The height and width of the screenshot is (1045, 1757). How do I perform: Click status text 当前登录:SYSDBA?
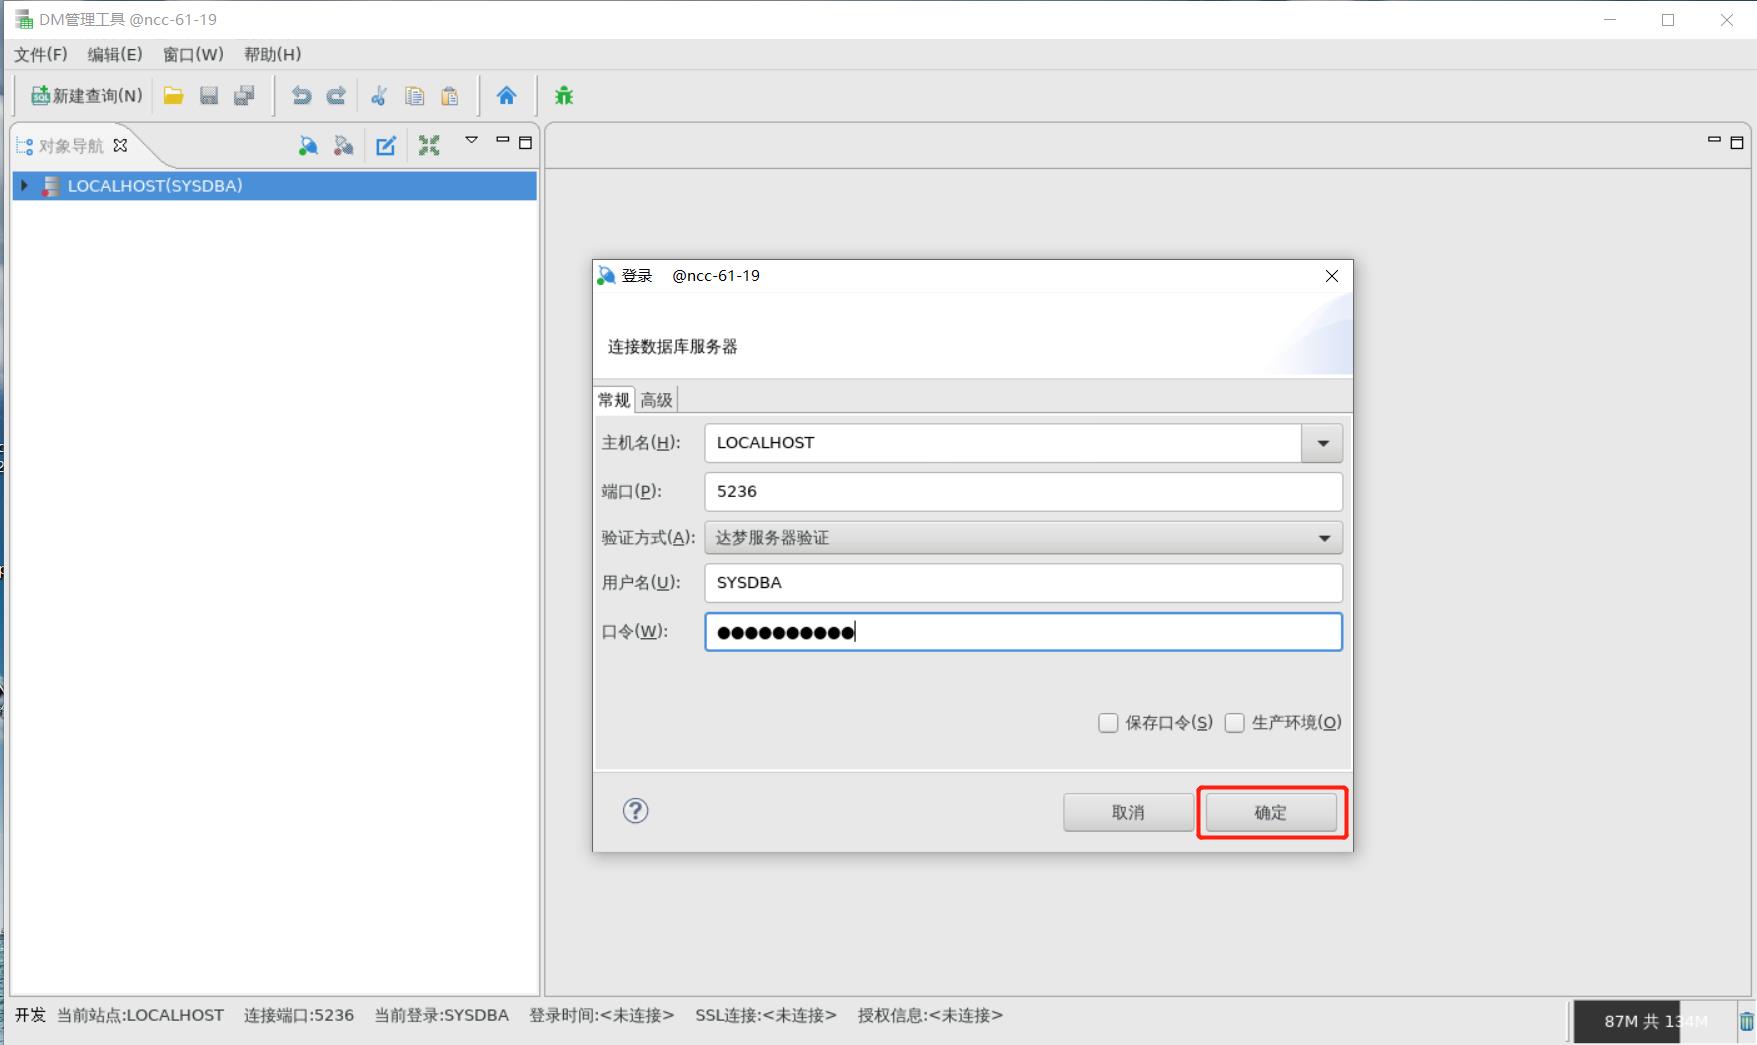coord(442,1015)
